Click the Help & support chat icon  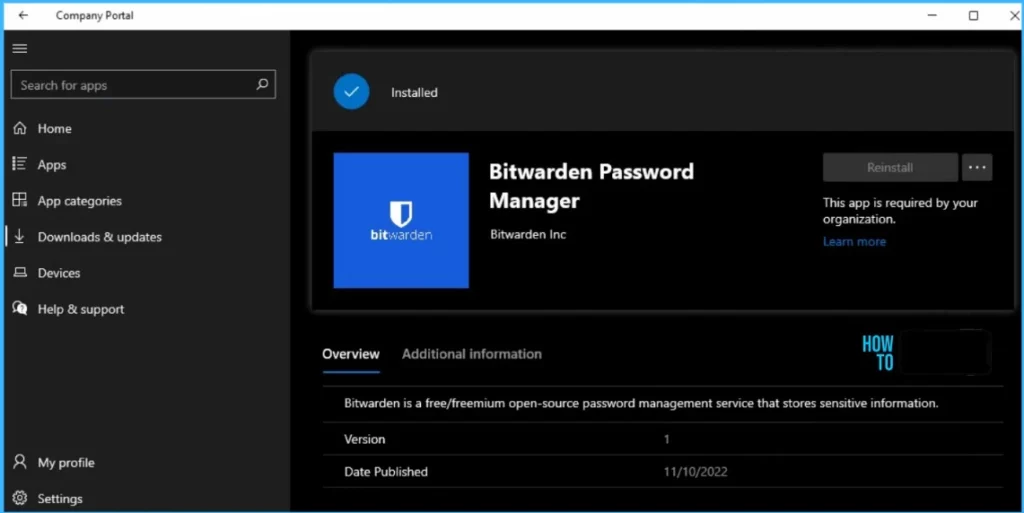click(20, 308)
